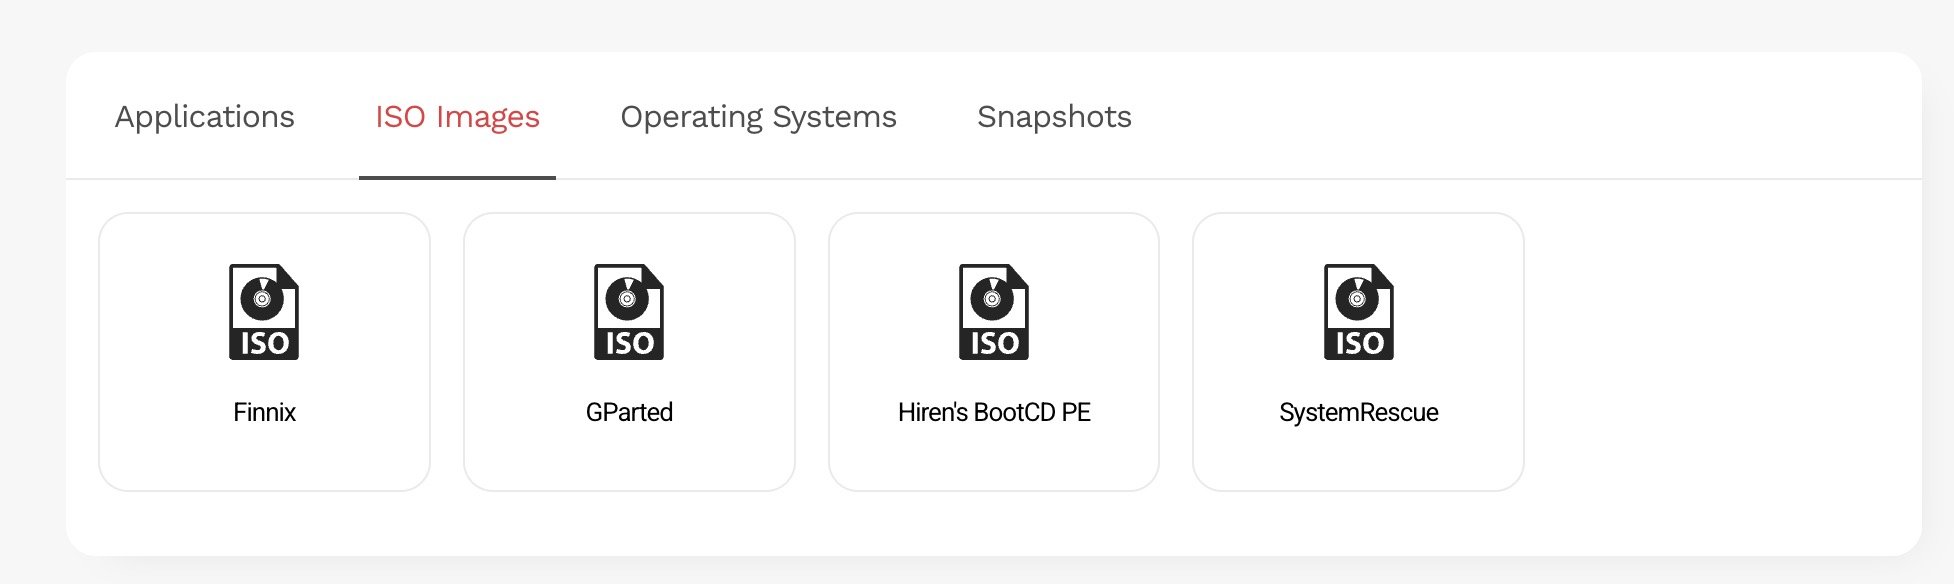Screen dimensions: 1954x584
Task: Click the GParted ISO disc icon
Action: [629, 311]
